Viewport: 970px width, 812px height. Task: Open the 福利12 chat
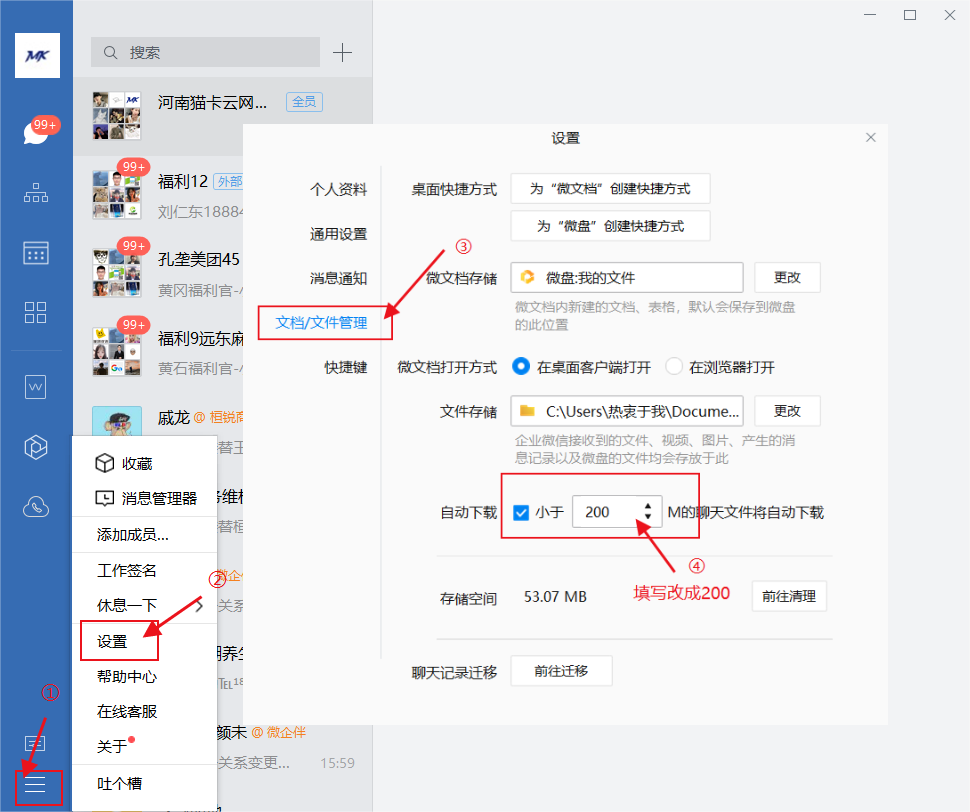pos(158,195)
